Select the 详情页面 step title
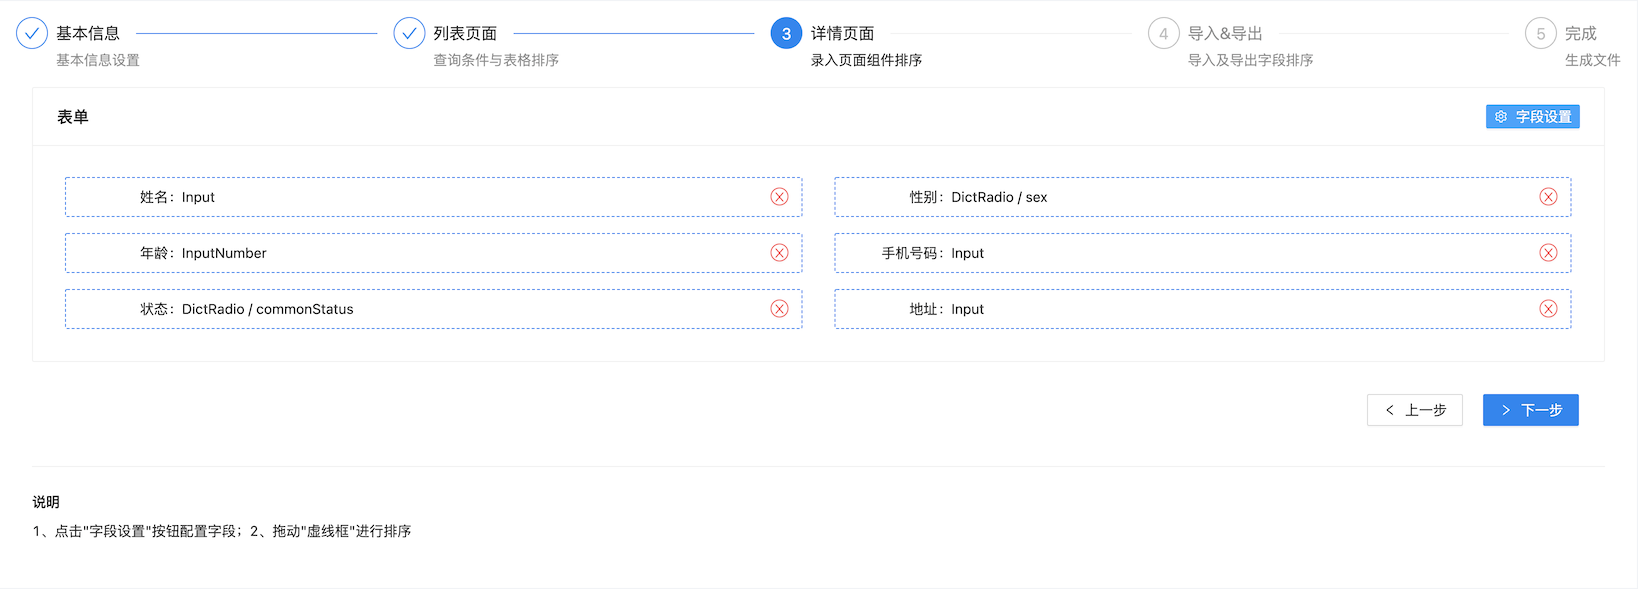This screenshot has width=1638, height=589. (x=842, y=33)
